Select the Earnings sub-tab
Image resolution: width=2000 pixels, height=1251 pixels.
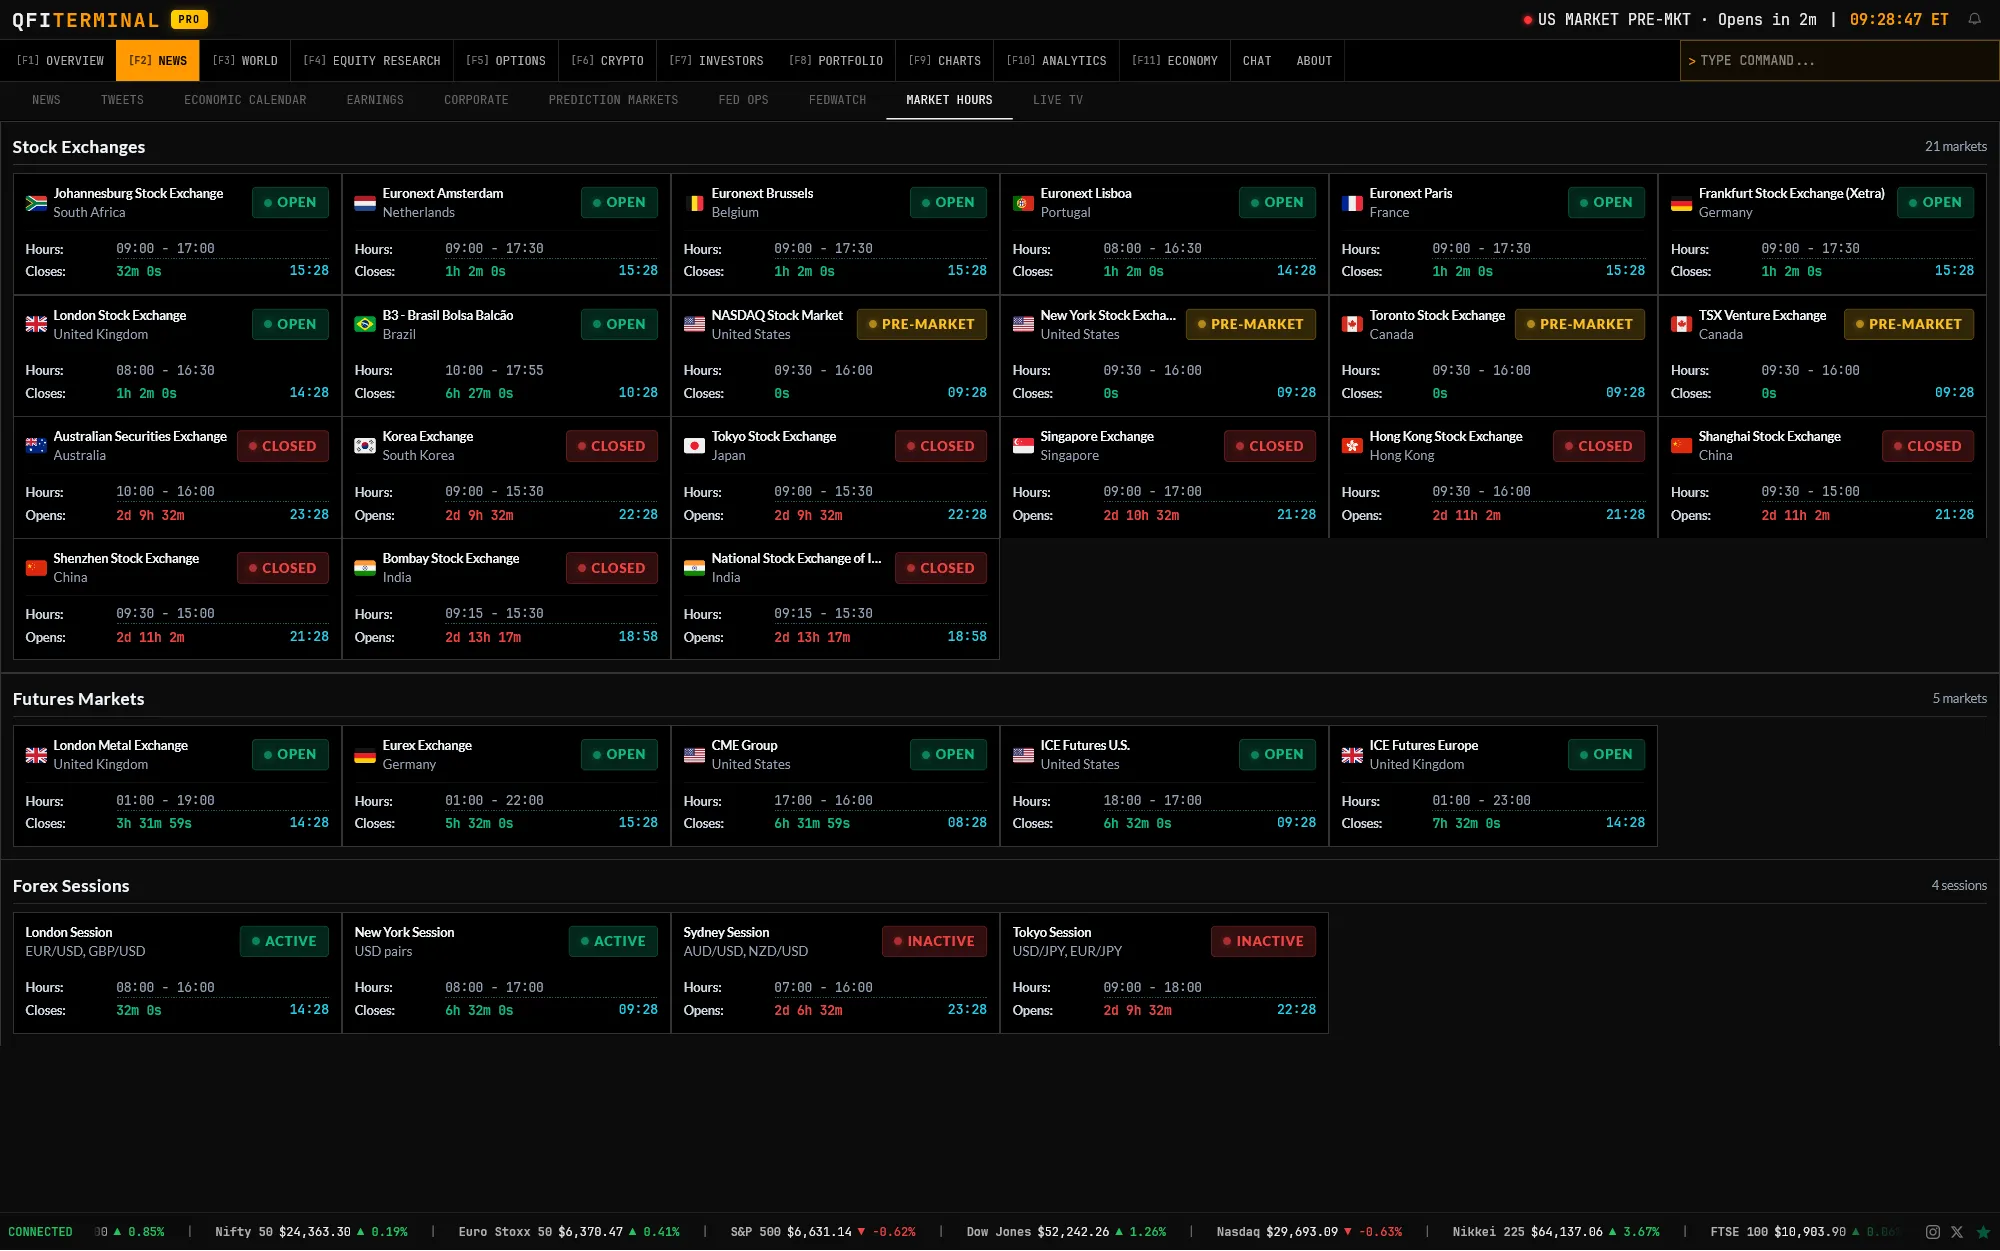(375, 100)
